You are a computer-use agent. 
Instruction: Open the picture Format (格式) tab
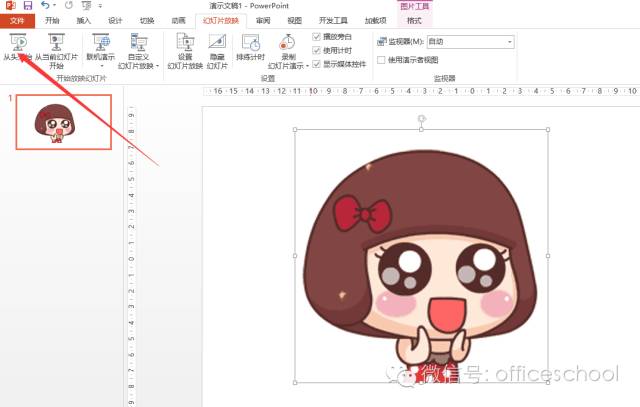click(x=414, y=21)
